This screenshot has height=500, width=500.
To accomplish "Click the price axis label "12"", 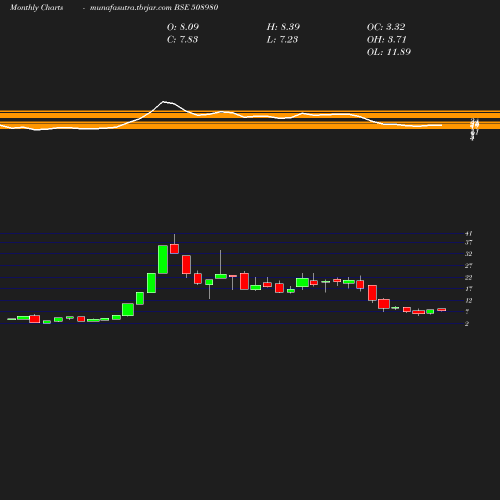I will point(469,300).
